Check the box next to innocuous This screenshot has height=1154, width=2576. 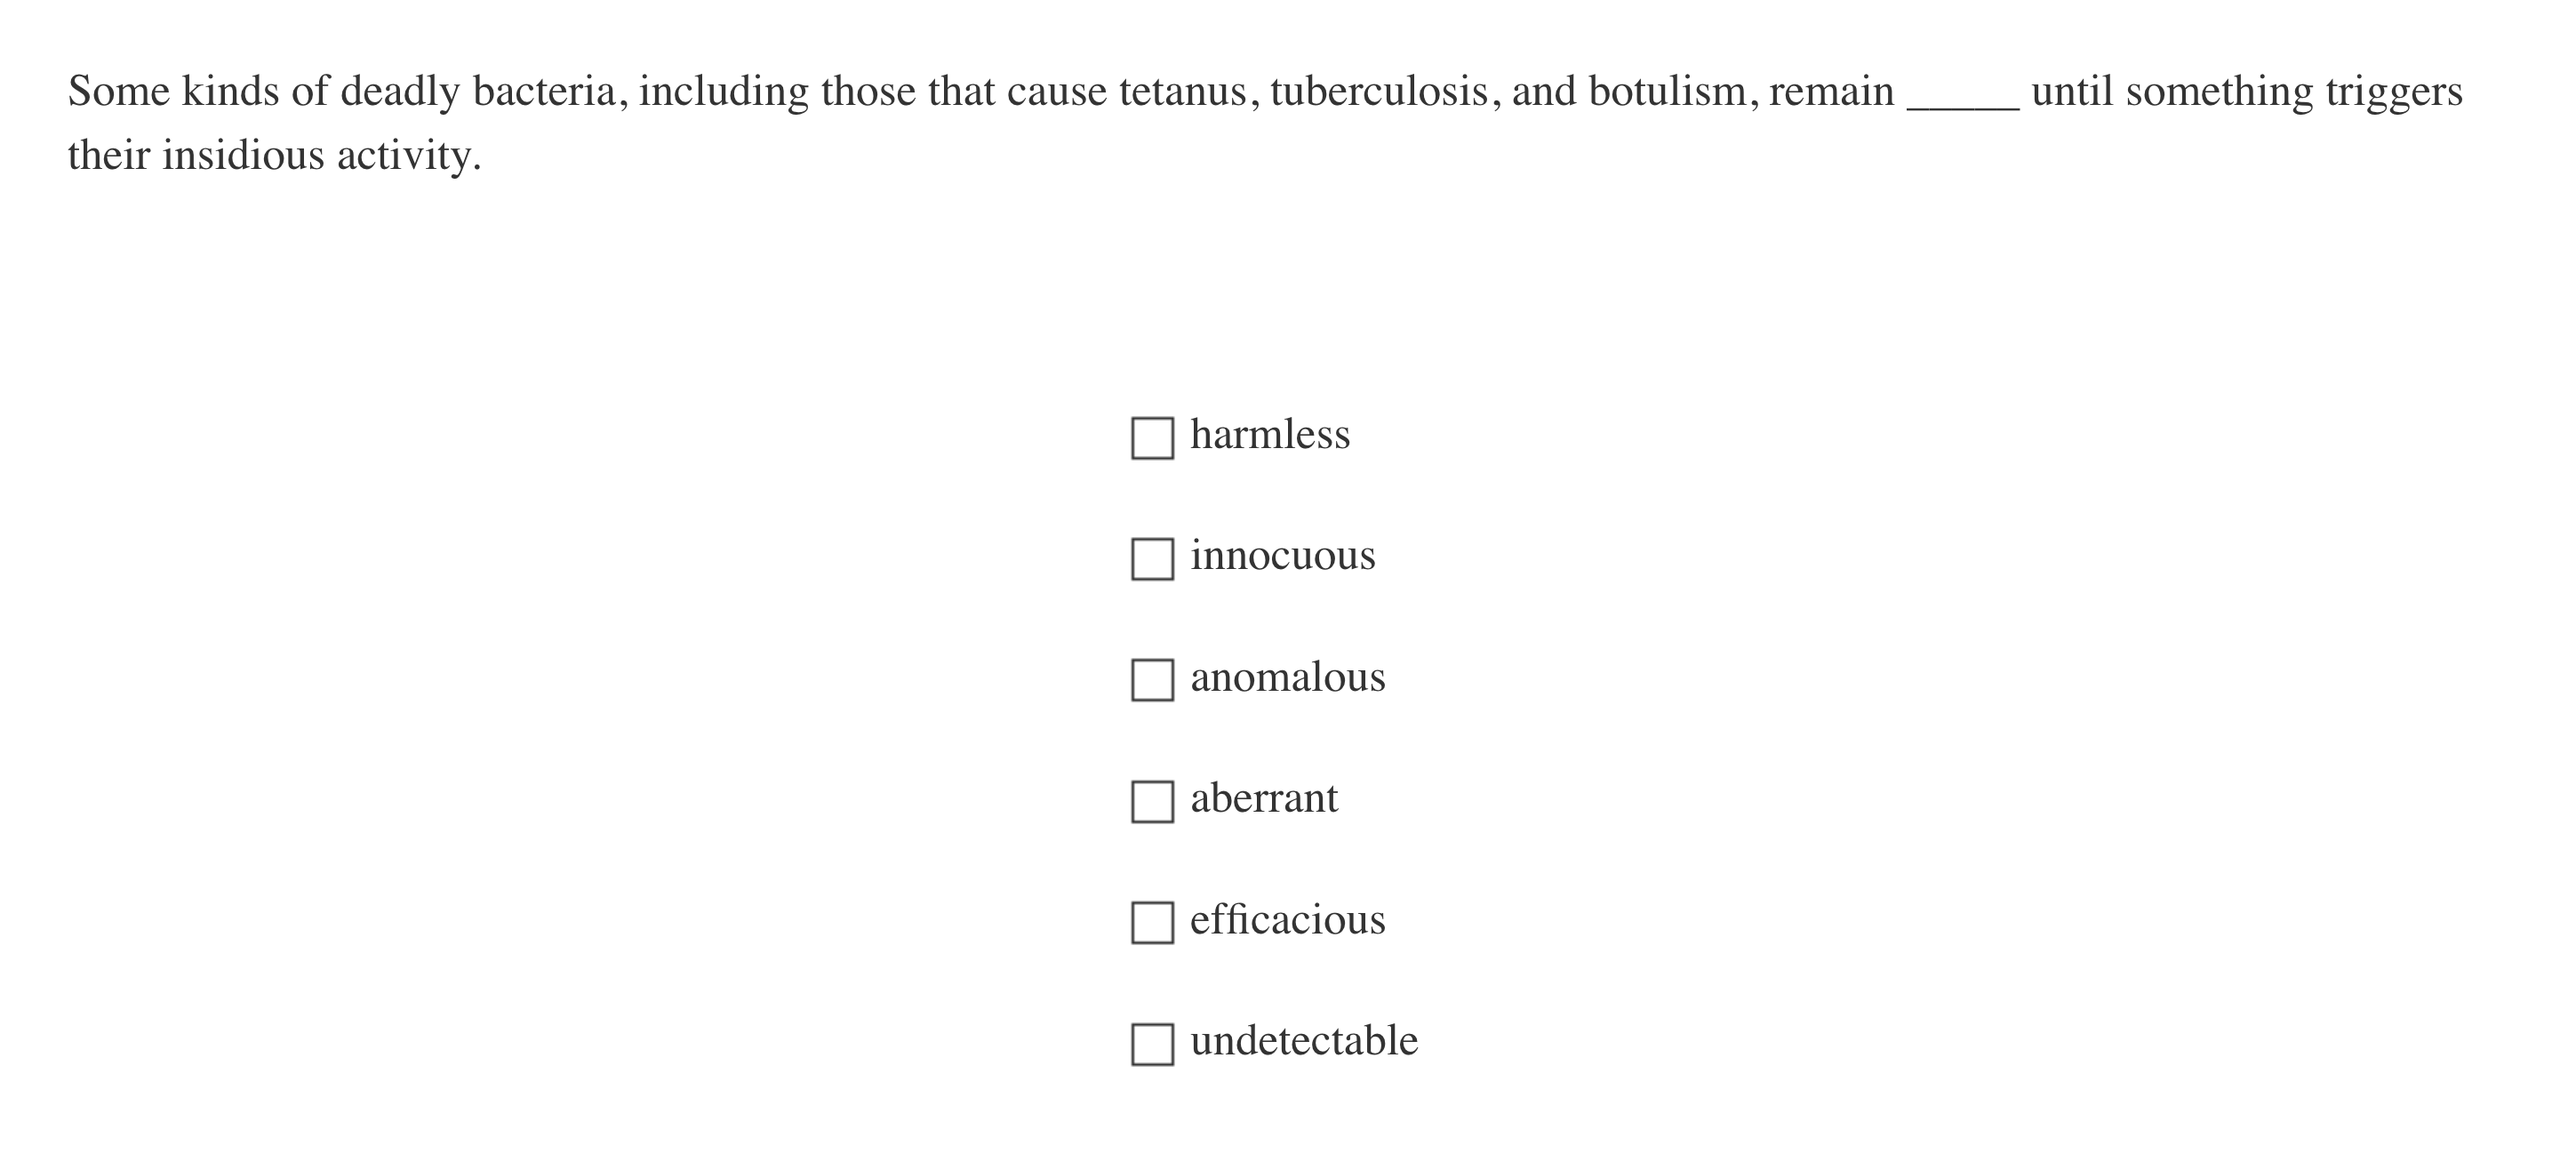1152,558
